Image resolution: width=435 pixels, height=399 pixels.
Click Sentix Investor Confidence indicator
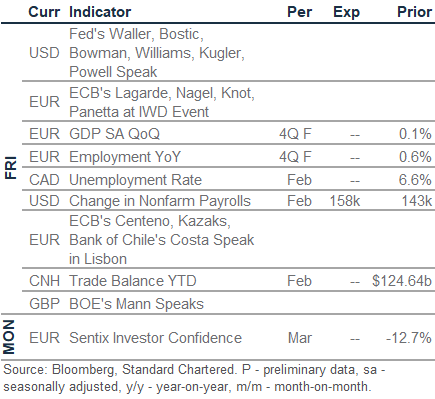coord(155,338)
